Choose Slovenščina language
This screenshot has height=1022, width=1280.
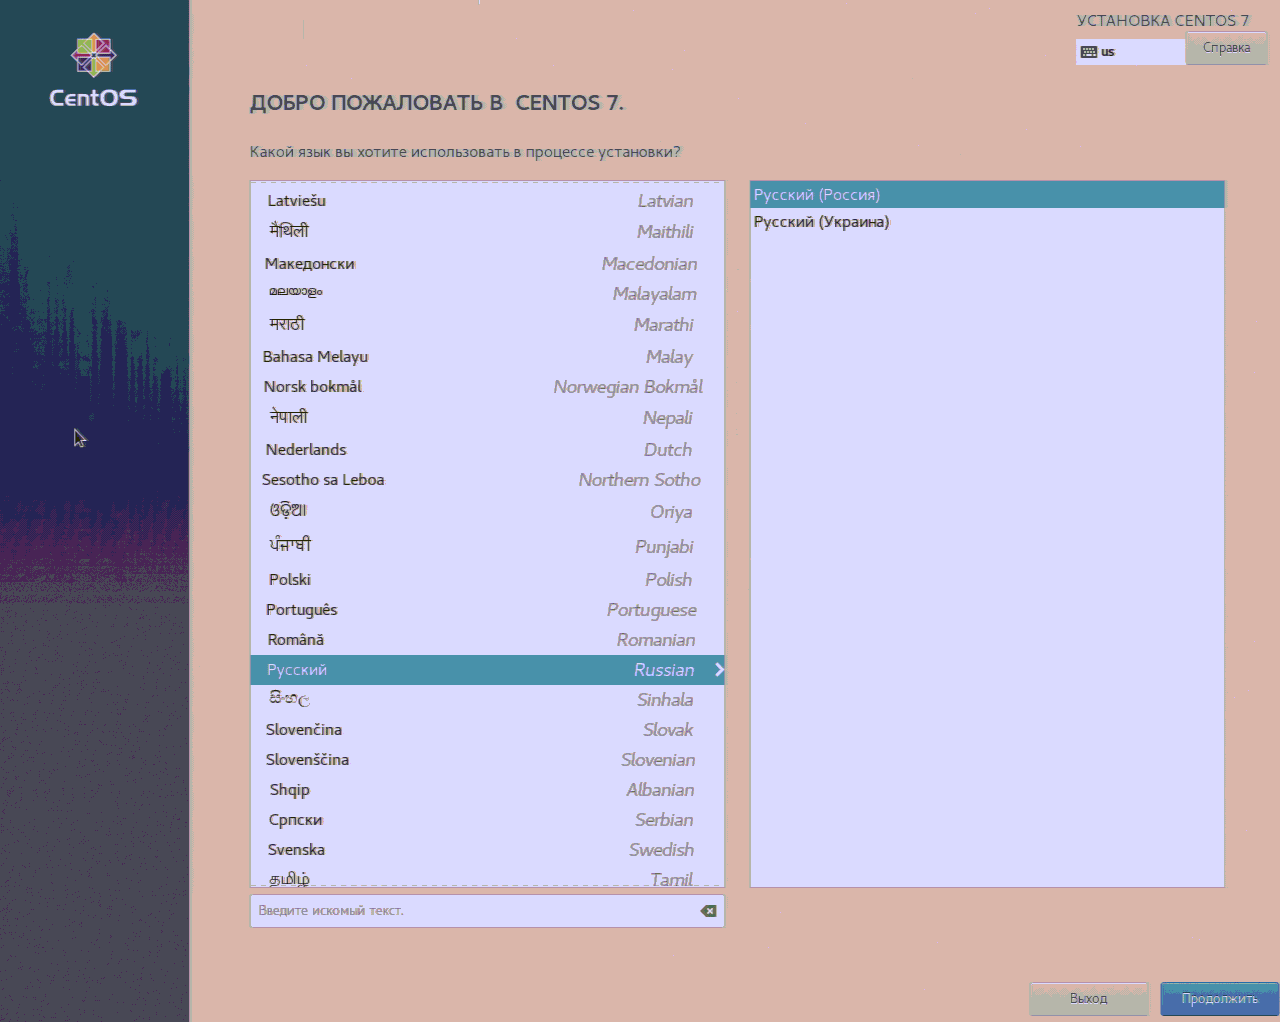487,760
